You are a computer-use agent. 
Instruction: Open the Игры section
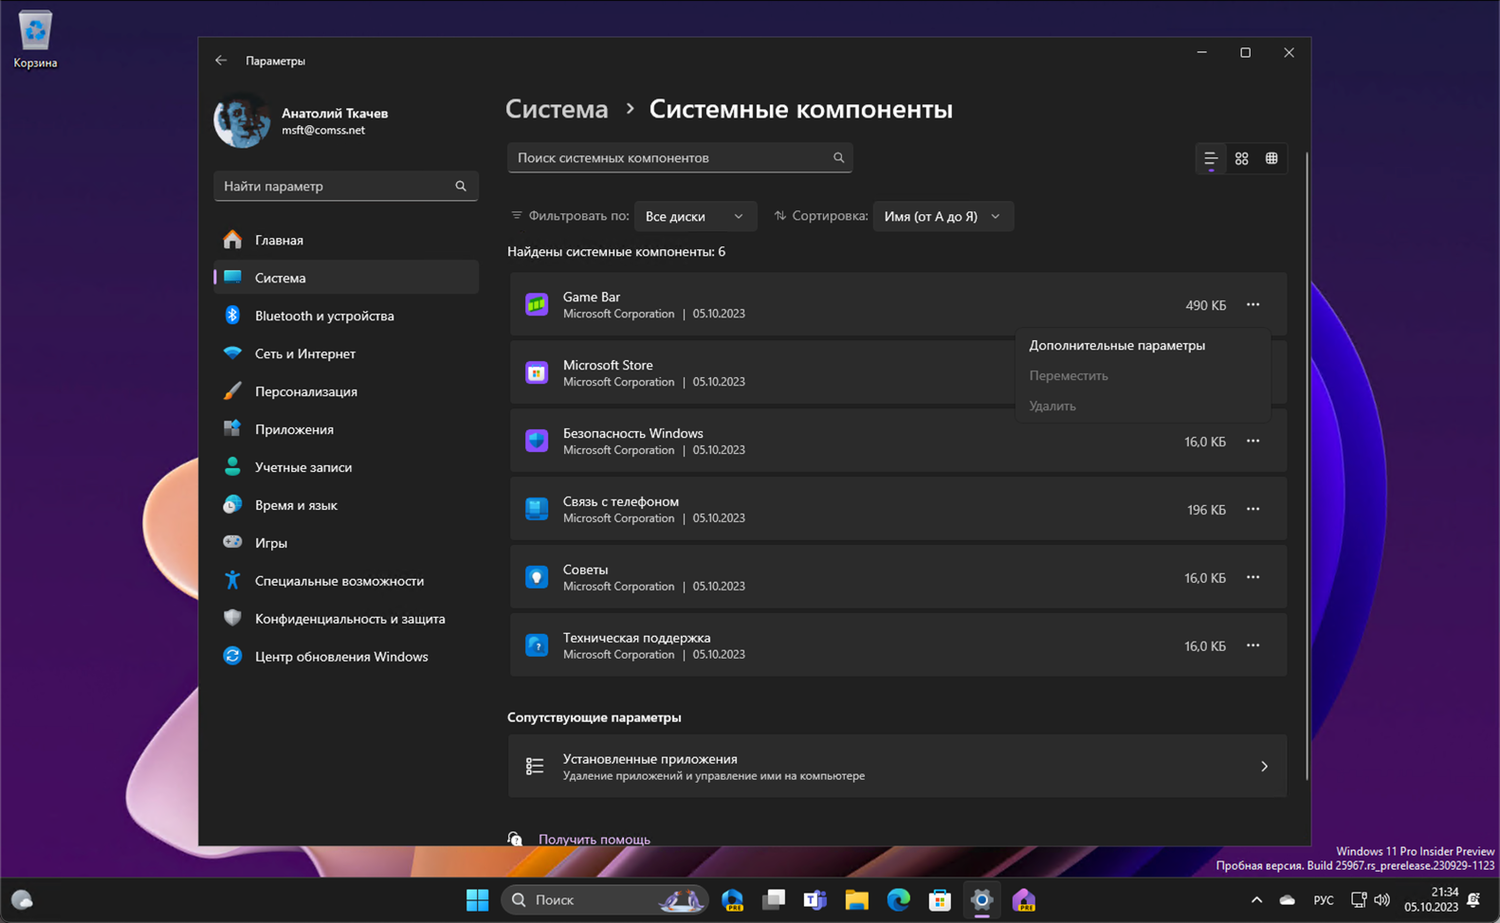click(x=346, y=543)
